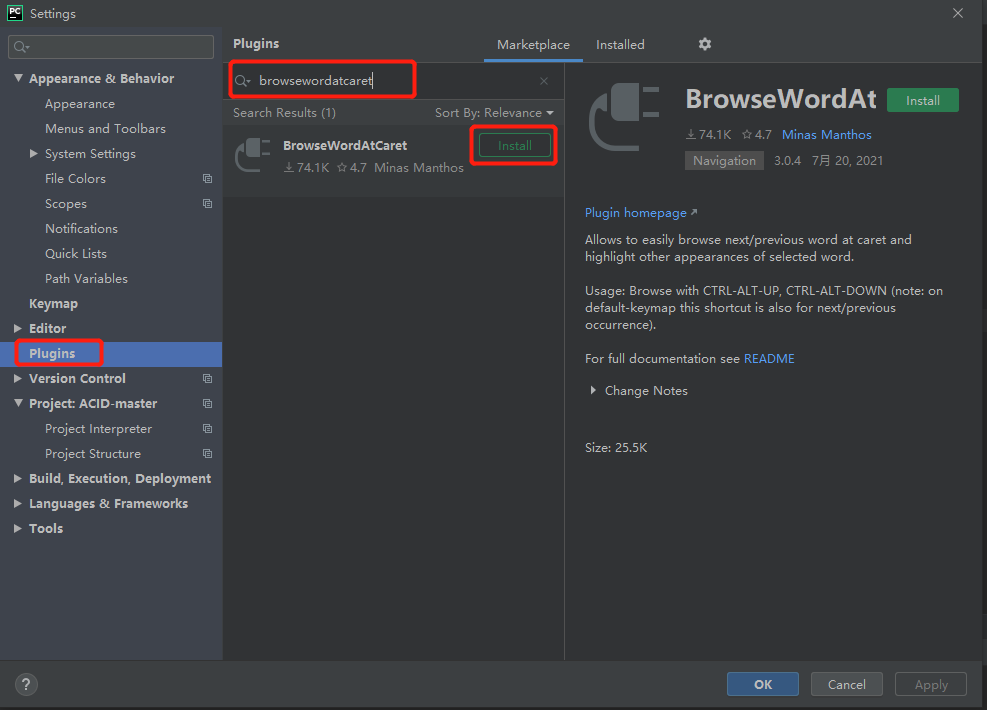Clear the plugin search with the X icon
The width and height of the screenshot is (987, 710).
click(543, 80)
